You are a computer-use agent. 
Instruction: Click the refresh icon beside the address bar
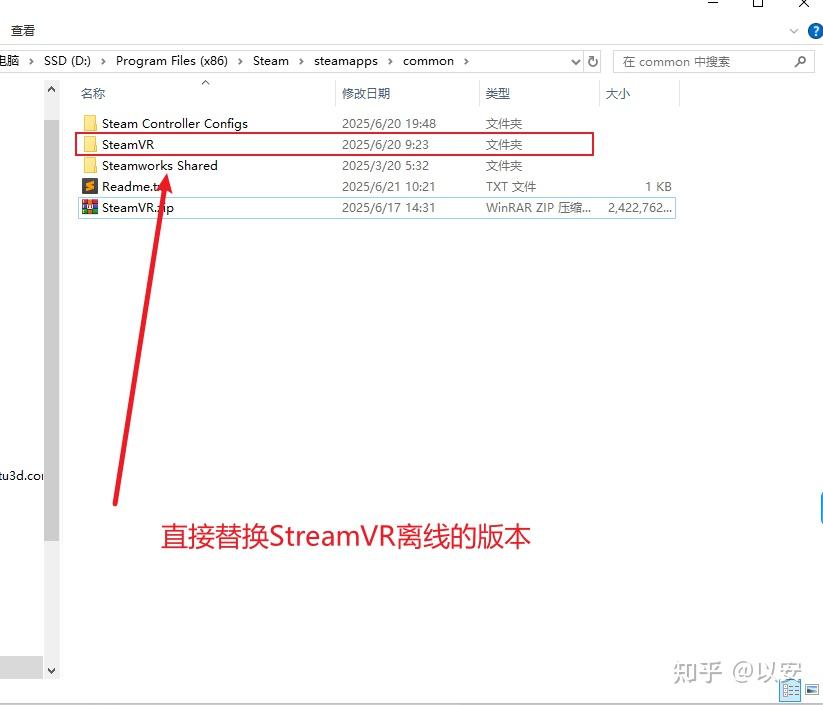593,61
